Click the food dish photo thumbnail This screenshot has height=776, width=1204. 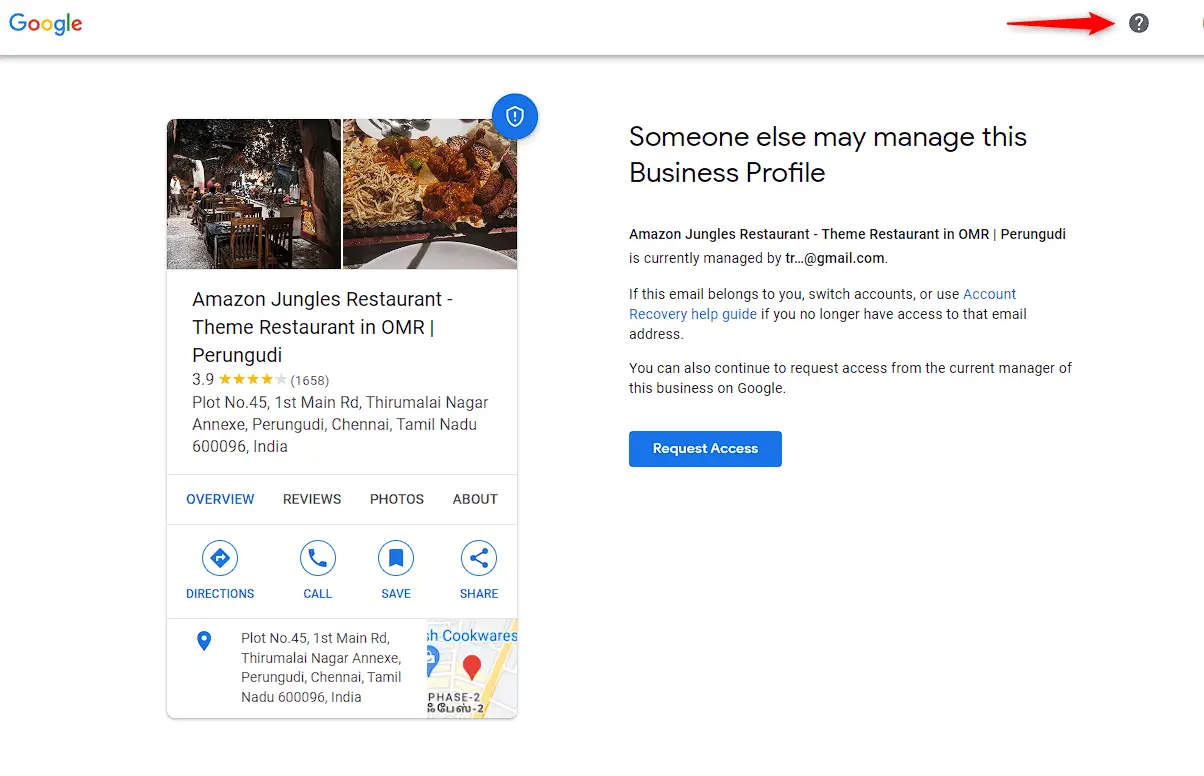(430, 194)
